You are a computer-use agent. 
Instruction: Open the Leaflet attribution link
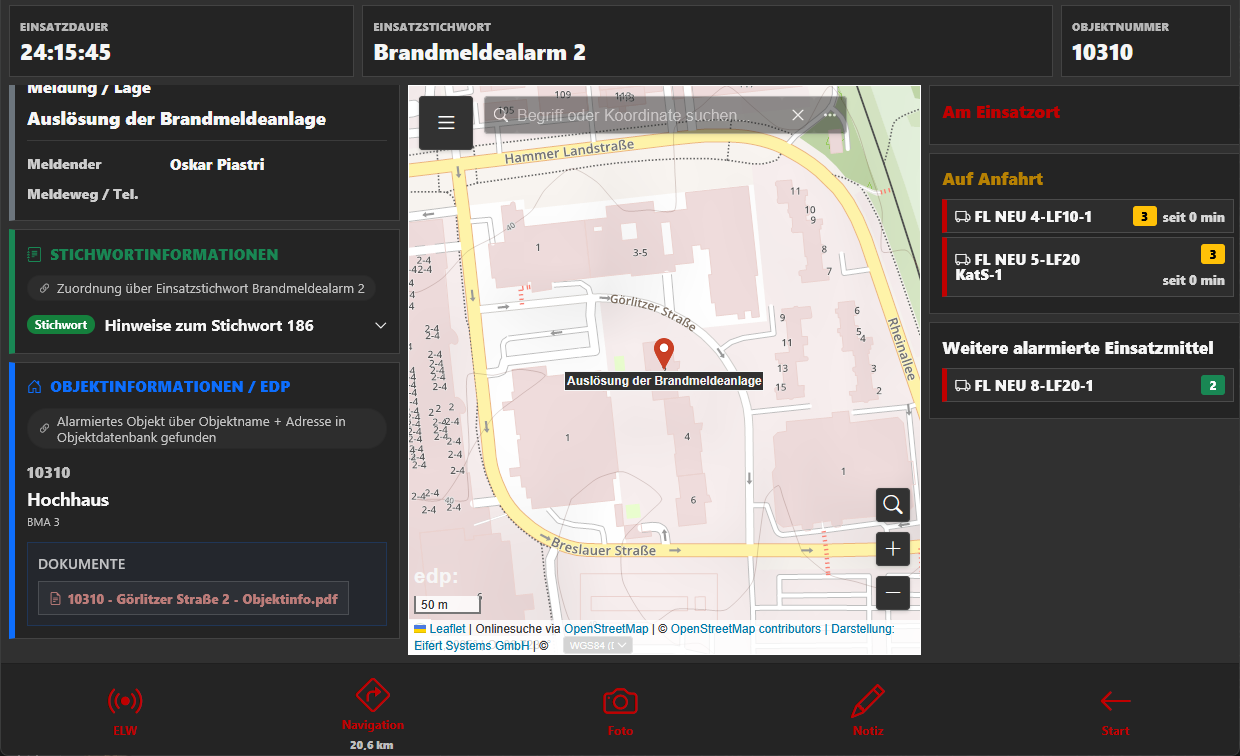click(447, 629)
